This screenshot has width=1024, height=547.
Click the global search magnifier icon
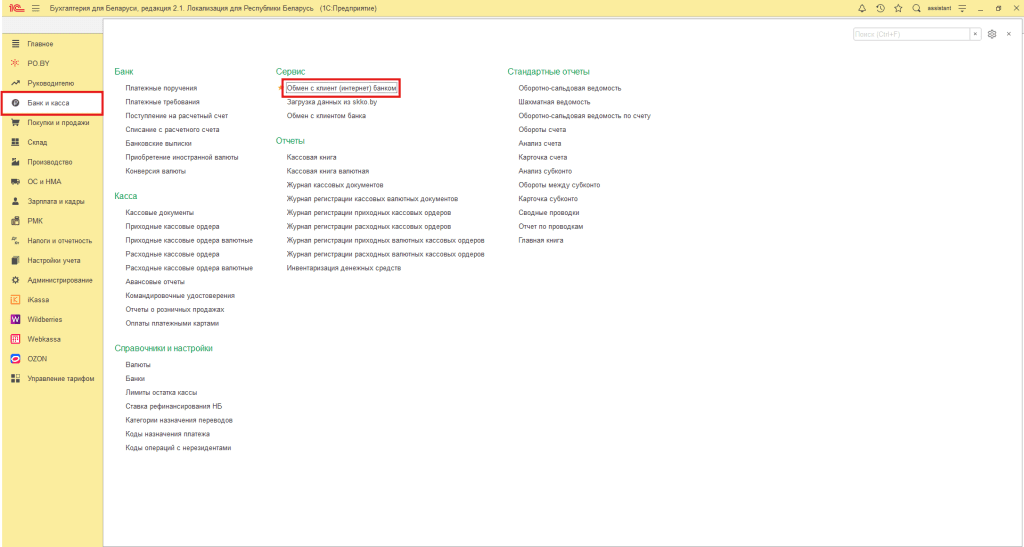(916, 8)
